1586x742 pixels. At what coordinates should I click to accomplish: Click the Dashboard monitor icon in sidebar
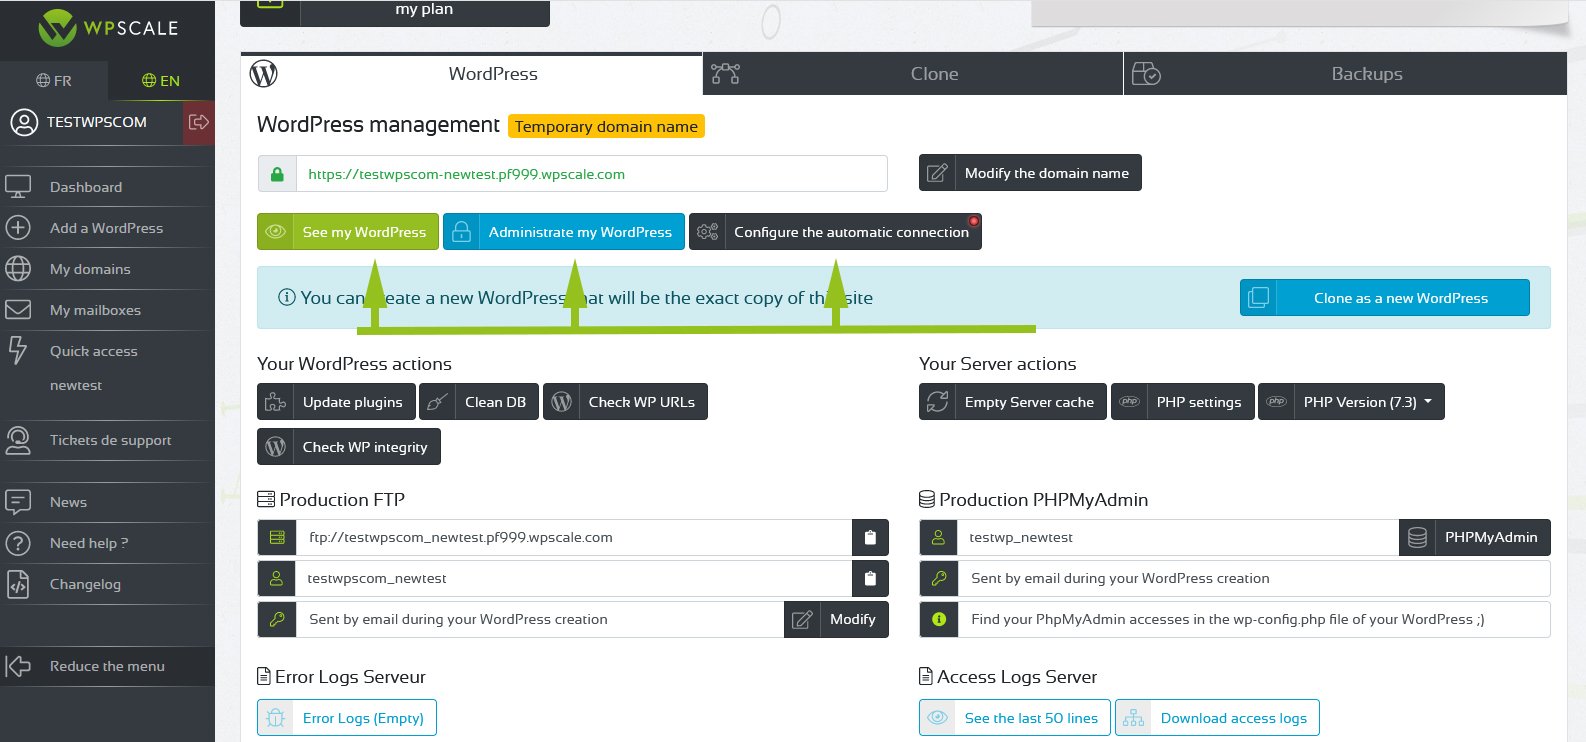tap(18, 187)
